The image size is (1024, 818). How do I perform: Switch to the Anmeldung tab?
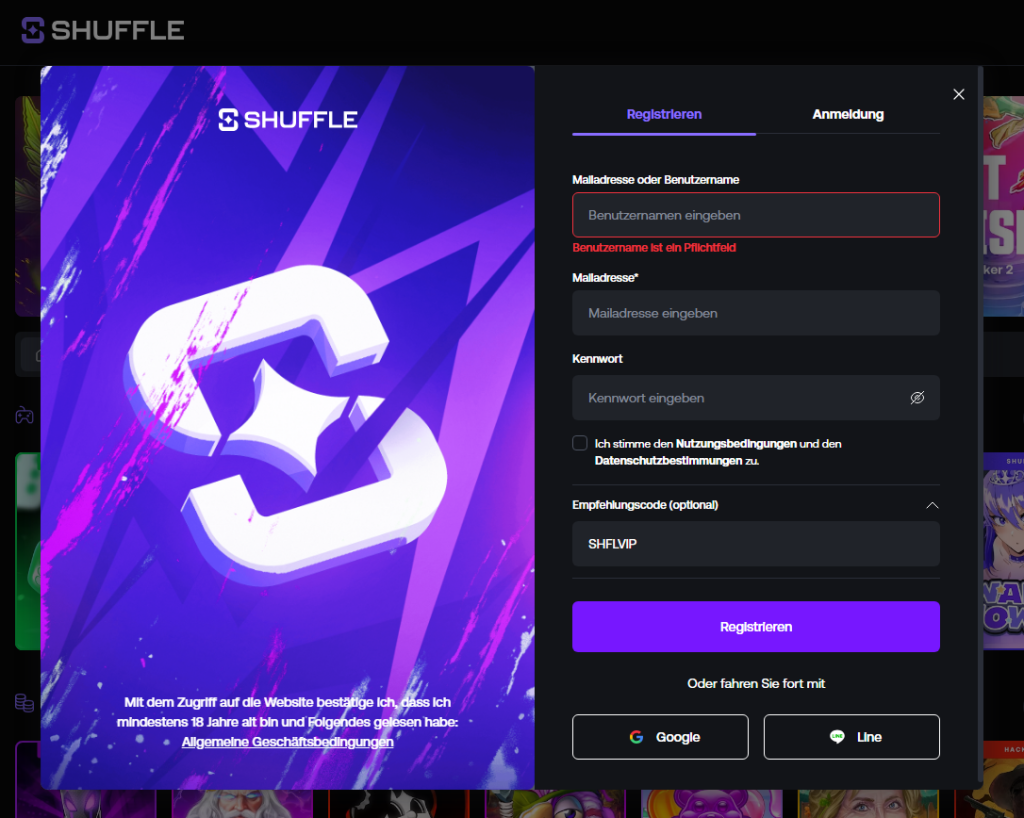[x=848, y=114]
